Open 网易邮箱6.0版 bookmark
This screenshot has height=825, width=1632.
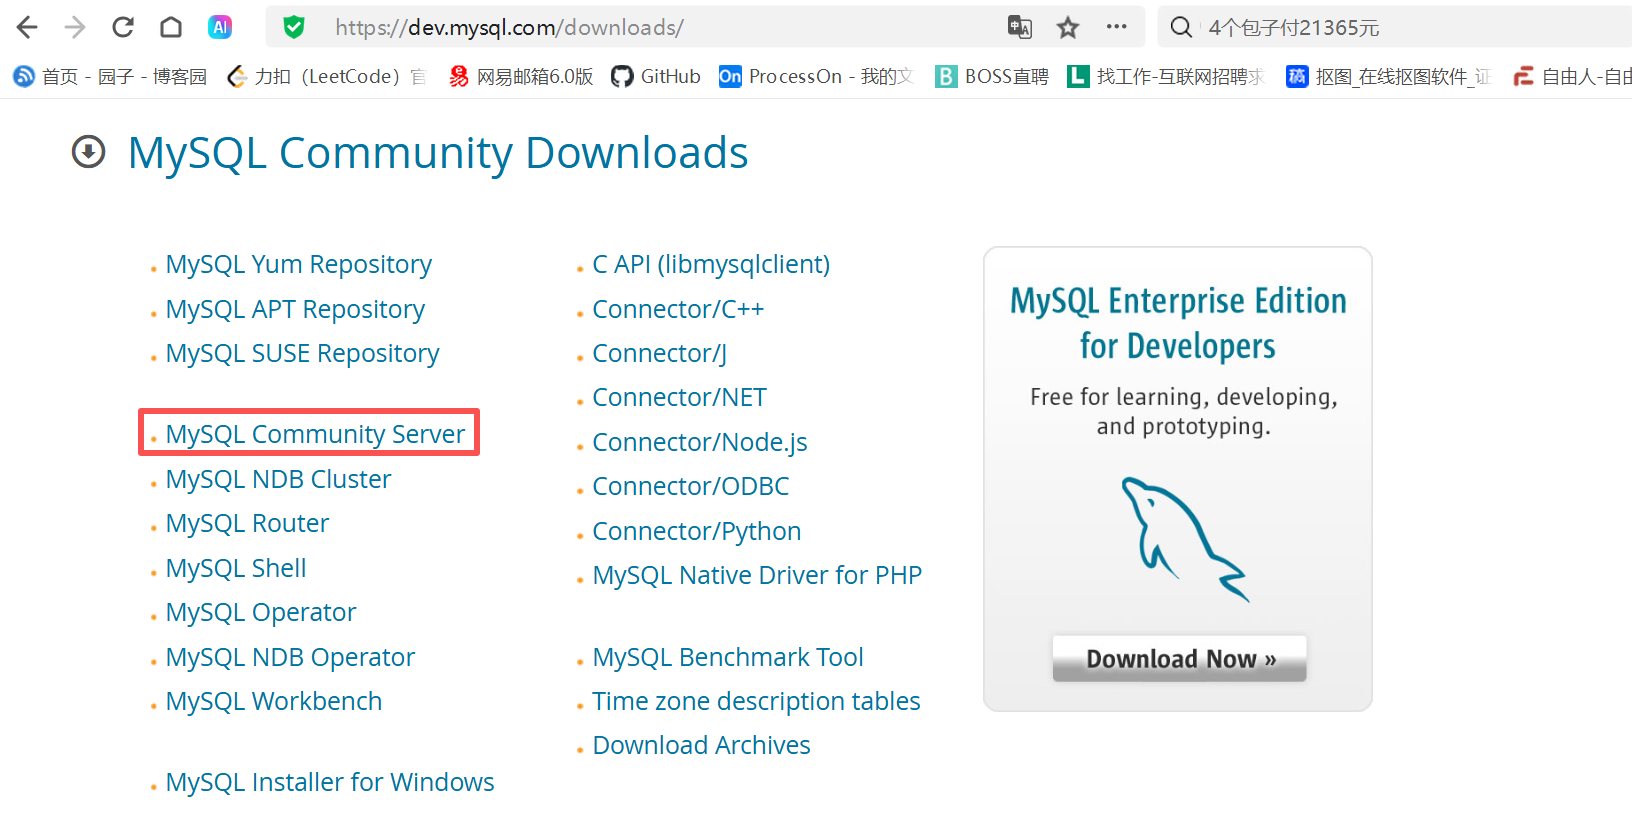coord(521,76)
